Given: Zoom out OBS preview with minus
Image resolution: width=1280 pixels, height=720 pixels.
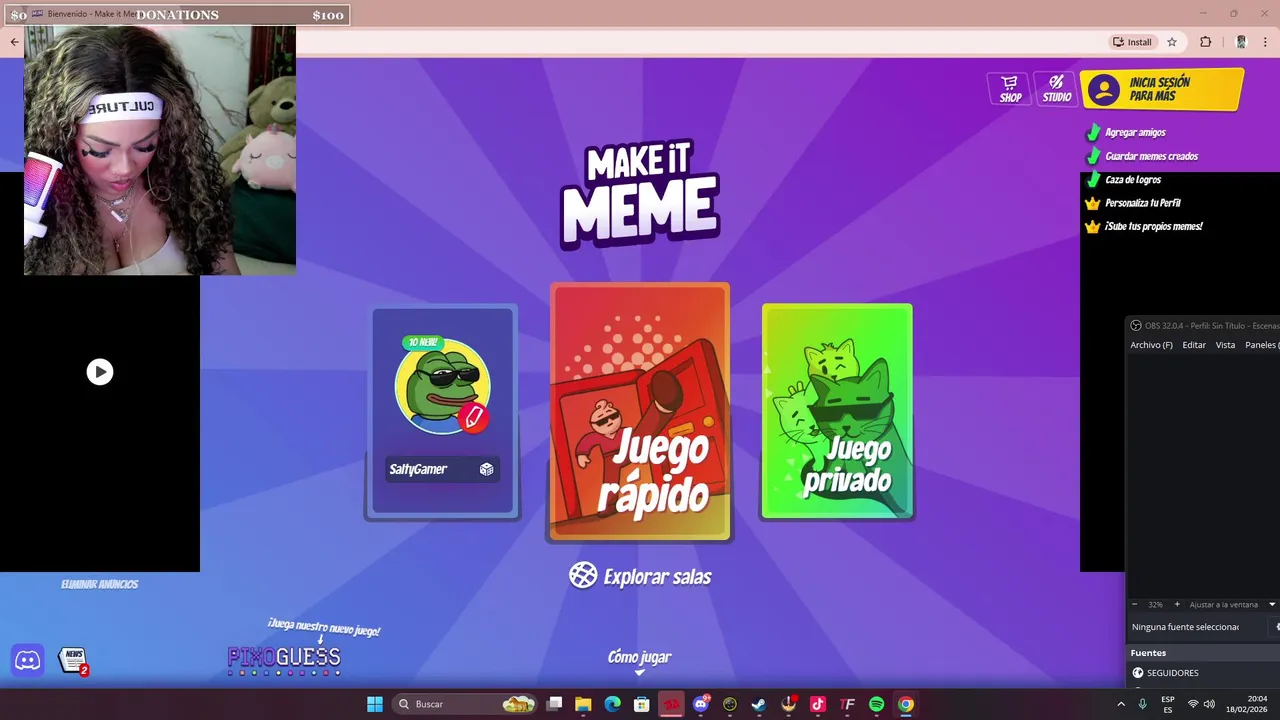Looking at the screenshot, I should pyautogui.click(x=1134, y=604).
